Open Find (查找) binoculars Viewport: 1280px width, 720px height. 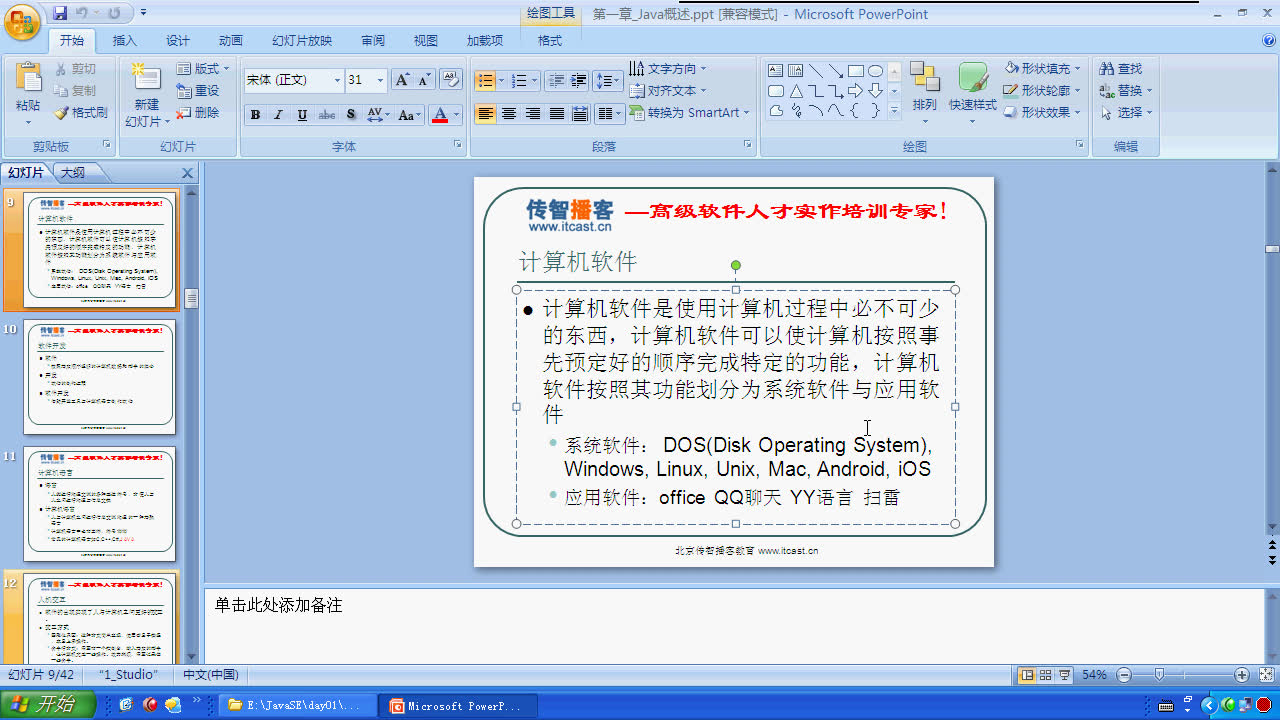coord(1121,69)
